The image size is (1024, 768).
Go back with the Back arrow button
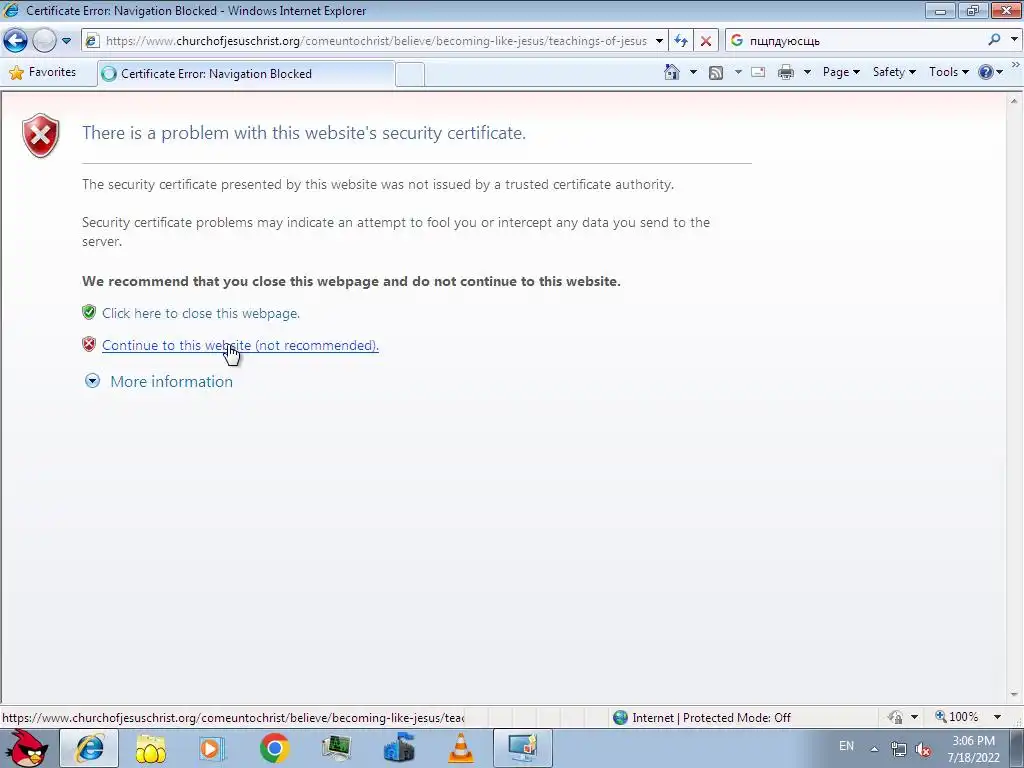point(16,40)
